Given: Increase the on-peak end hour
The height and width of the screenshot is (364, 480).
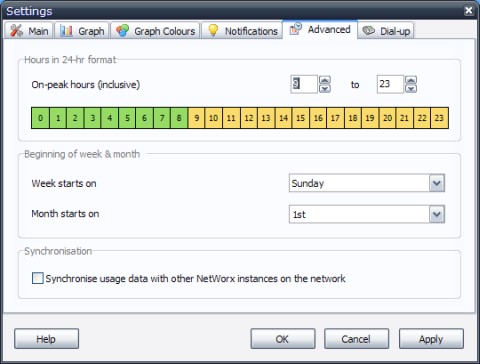Looking at the screenshot, I should 411,80.
